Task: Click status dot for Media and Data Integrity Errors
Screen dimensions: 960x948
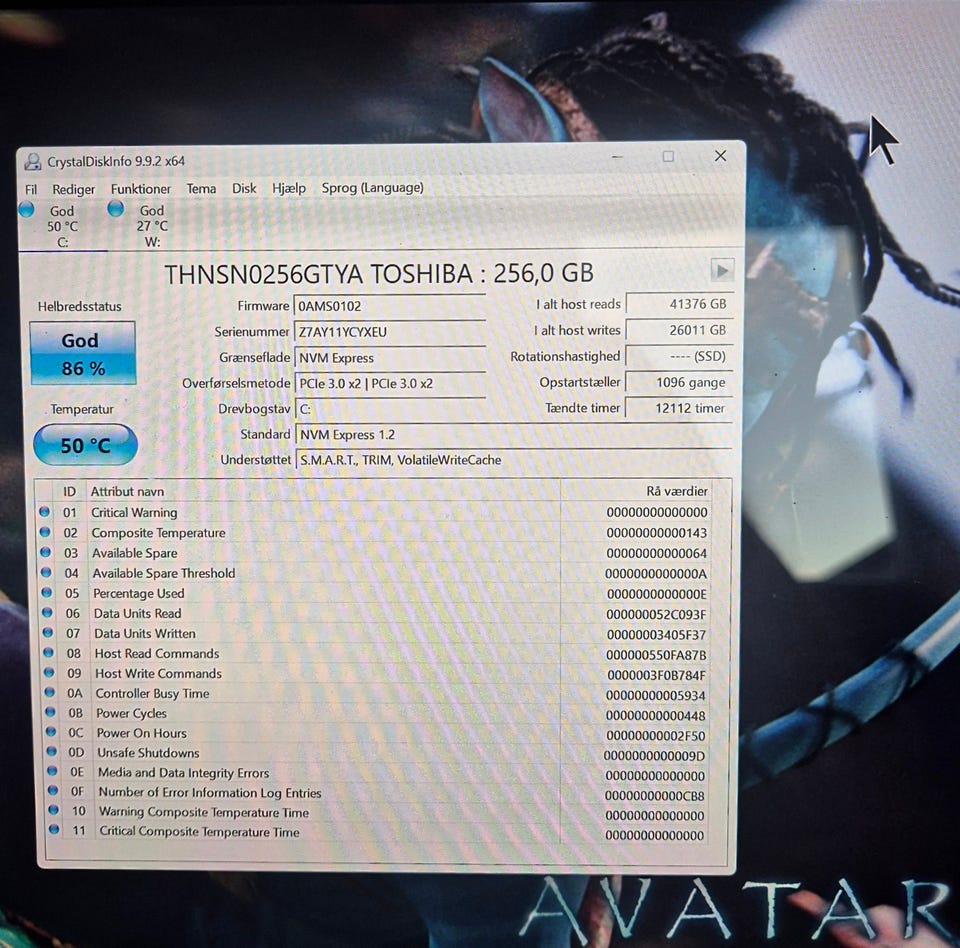Action: [x=52, y=771]
